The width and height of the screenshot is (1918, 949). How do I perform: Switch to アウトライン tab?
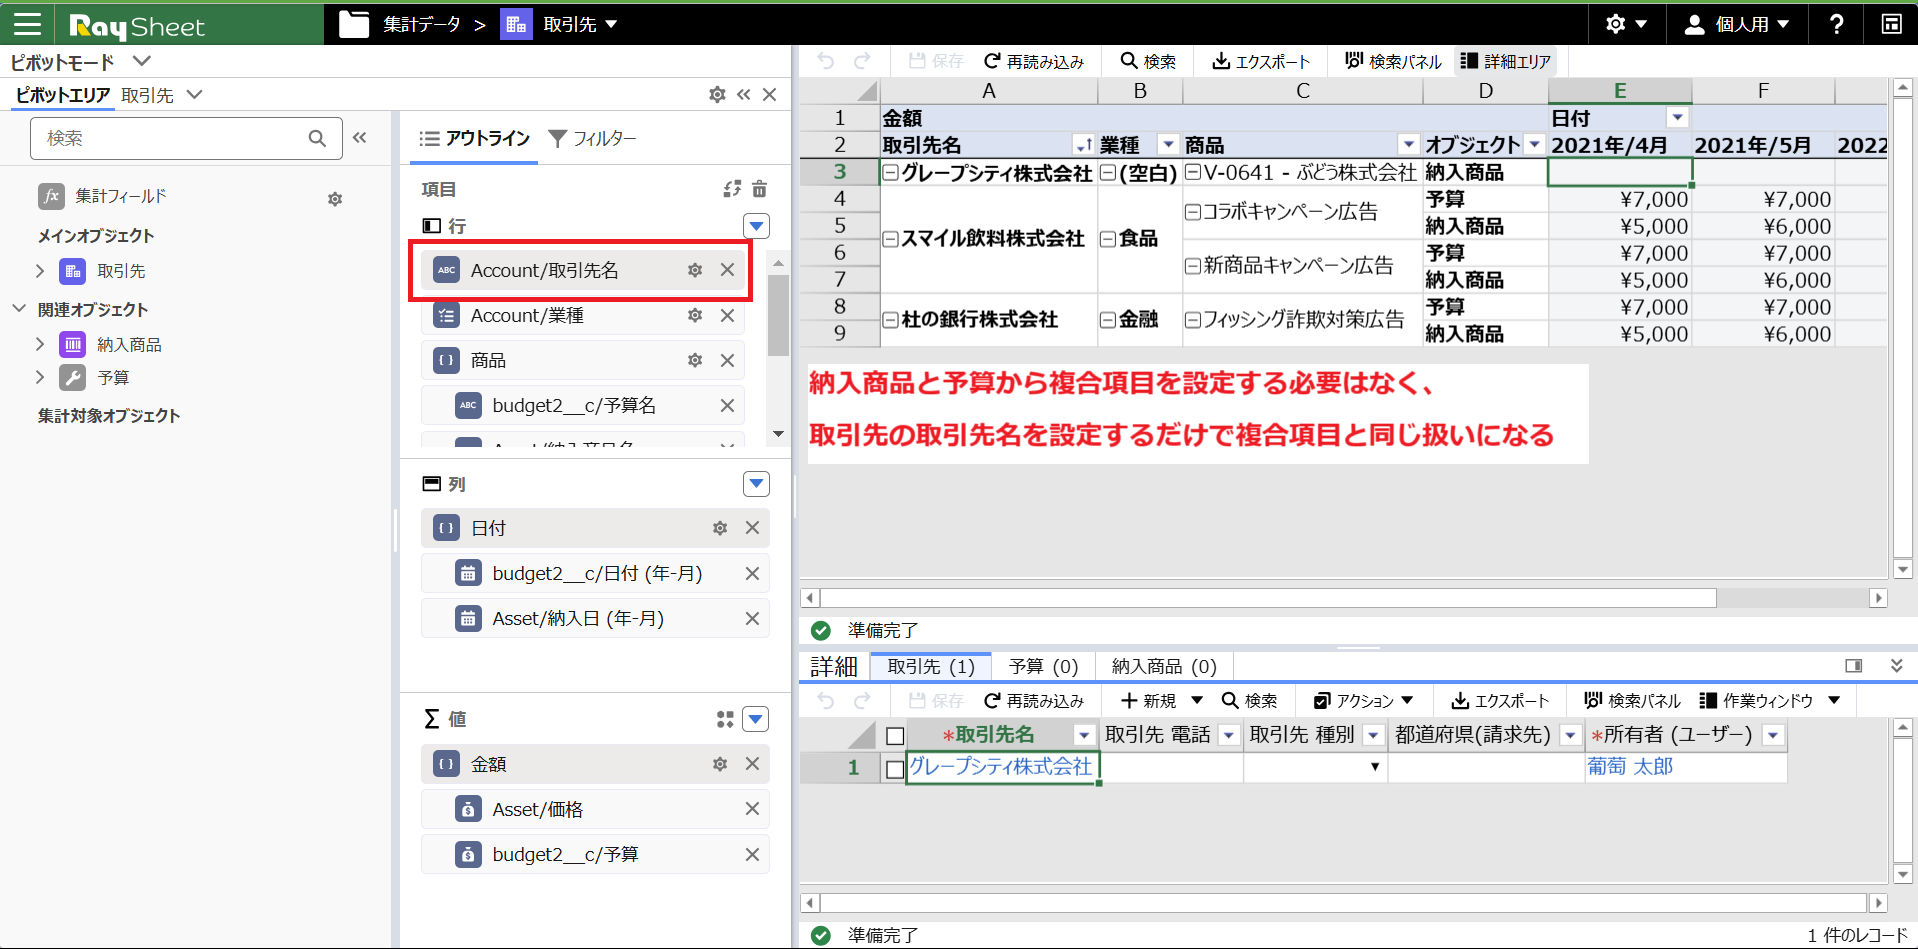coord(475,138)
